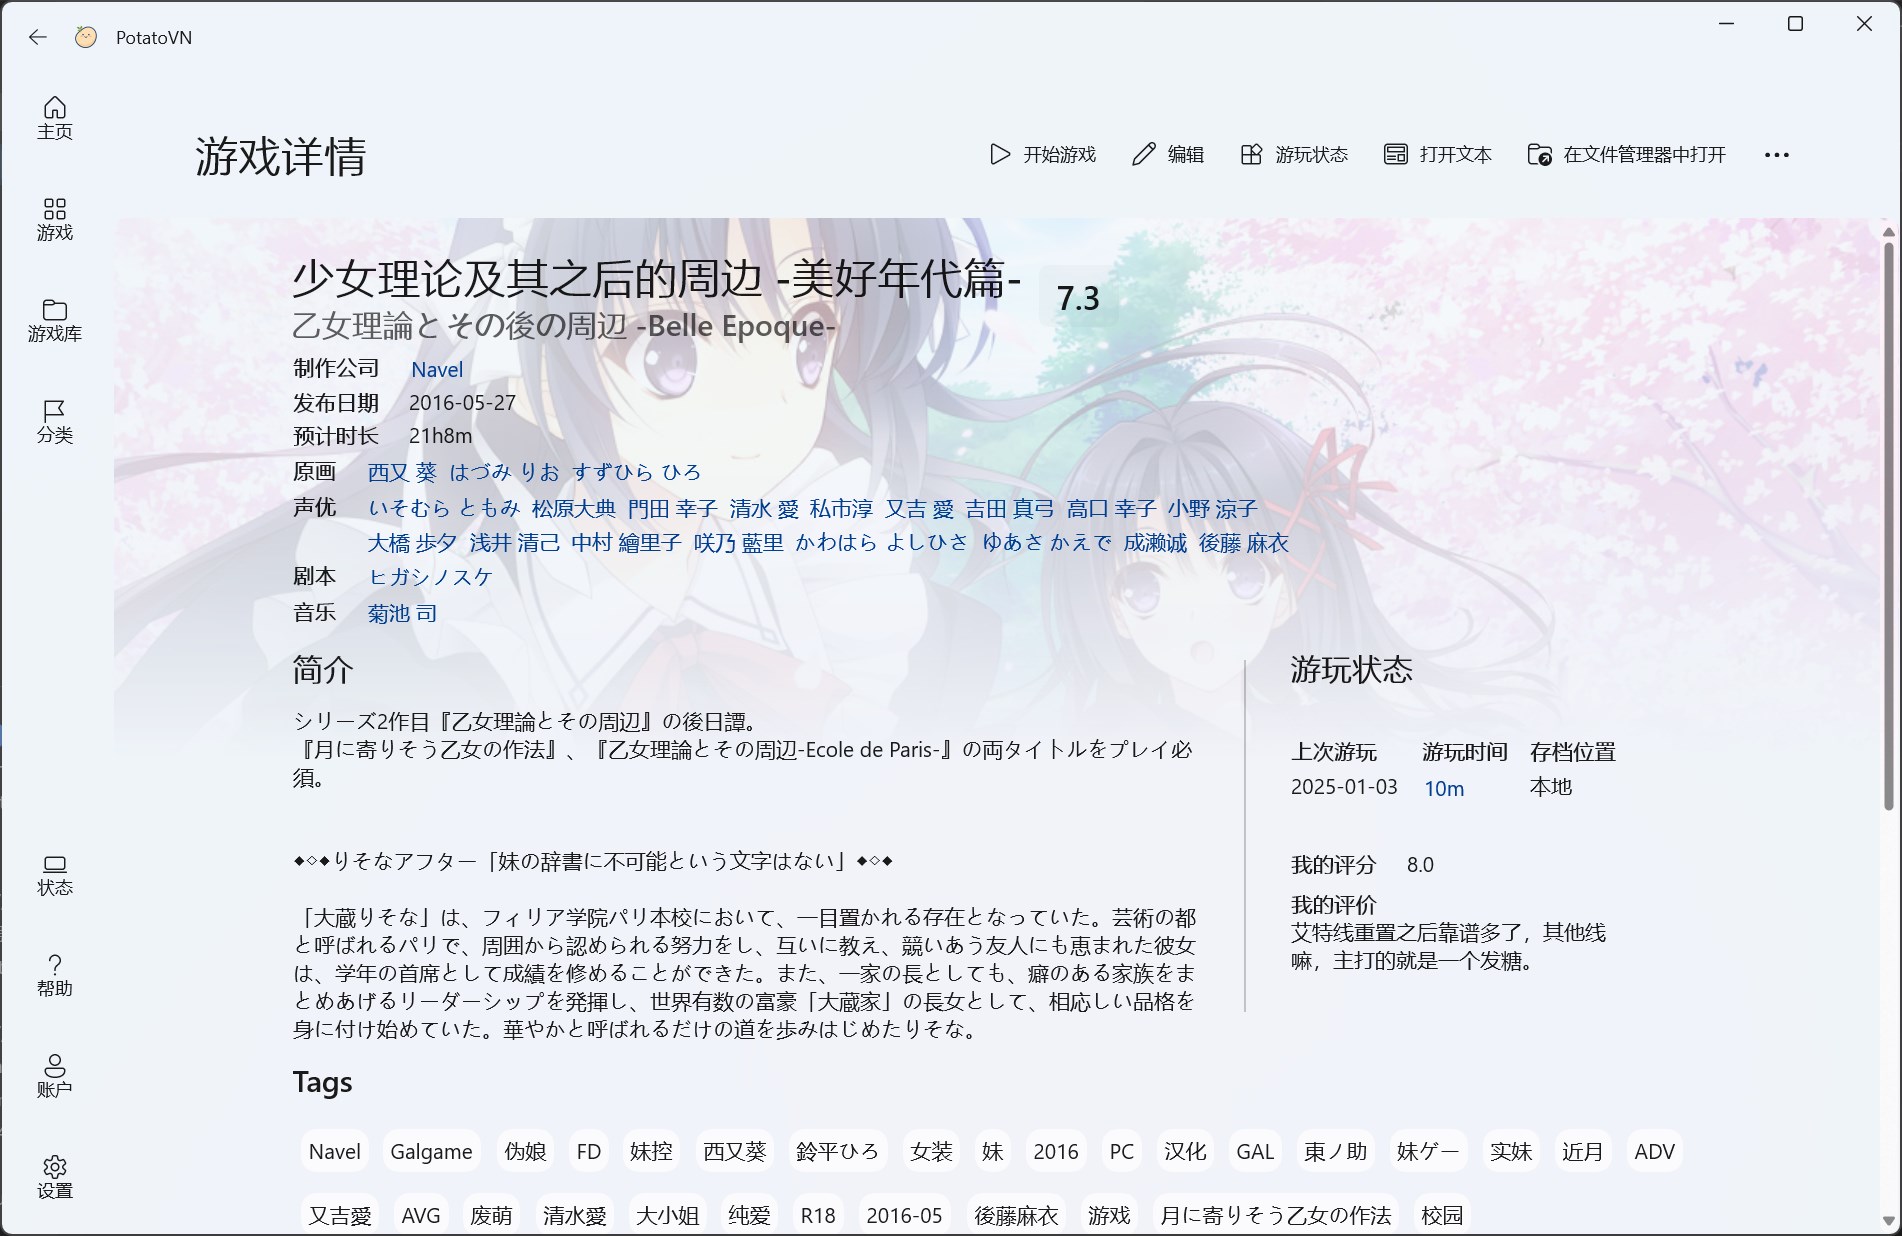Image resolution: width=1902 pixels, height=1236 pixels.
Task: Open voice actor 小野 涼子 link
Action: tap(1213, 508)
